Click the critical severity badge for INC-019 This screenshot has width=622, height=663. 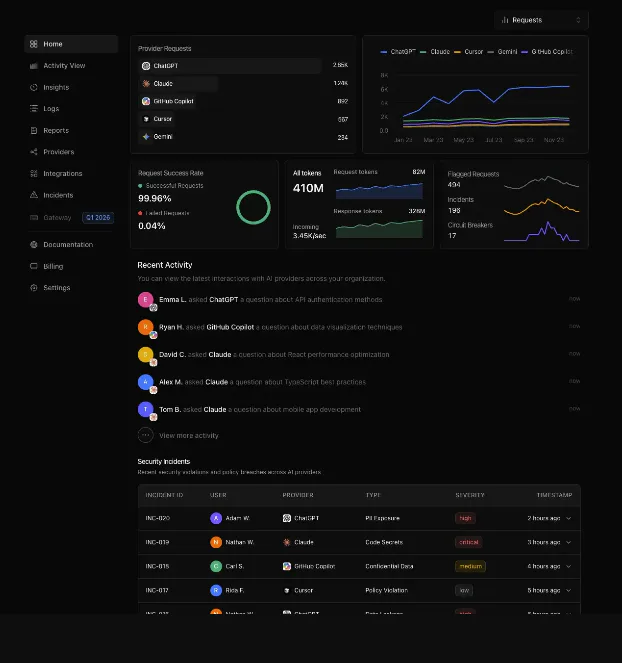click(x=469, y=542)
